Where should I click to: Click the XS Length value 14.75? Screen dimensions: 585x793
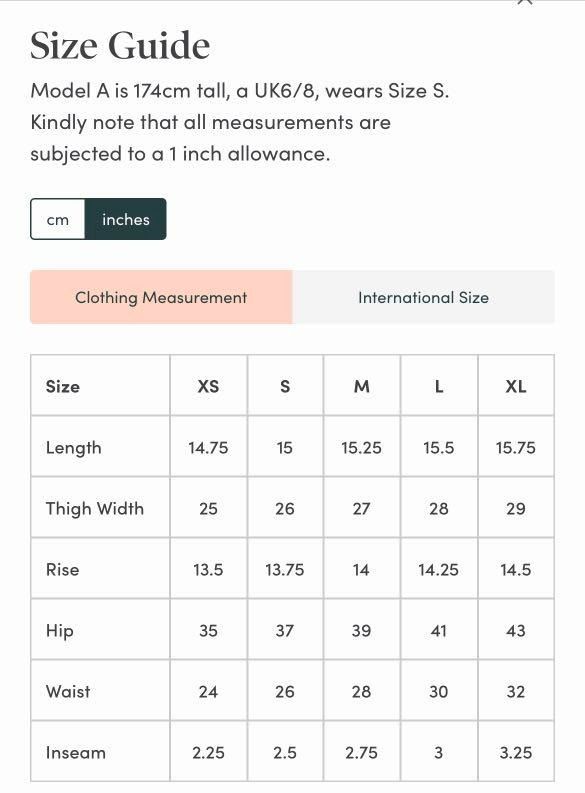pyautogui.click(x=208, y=448)
